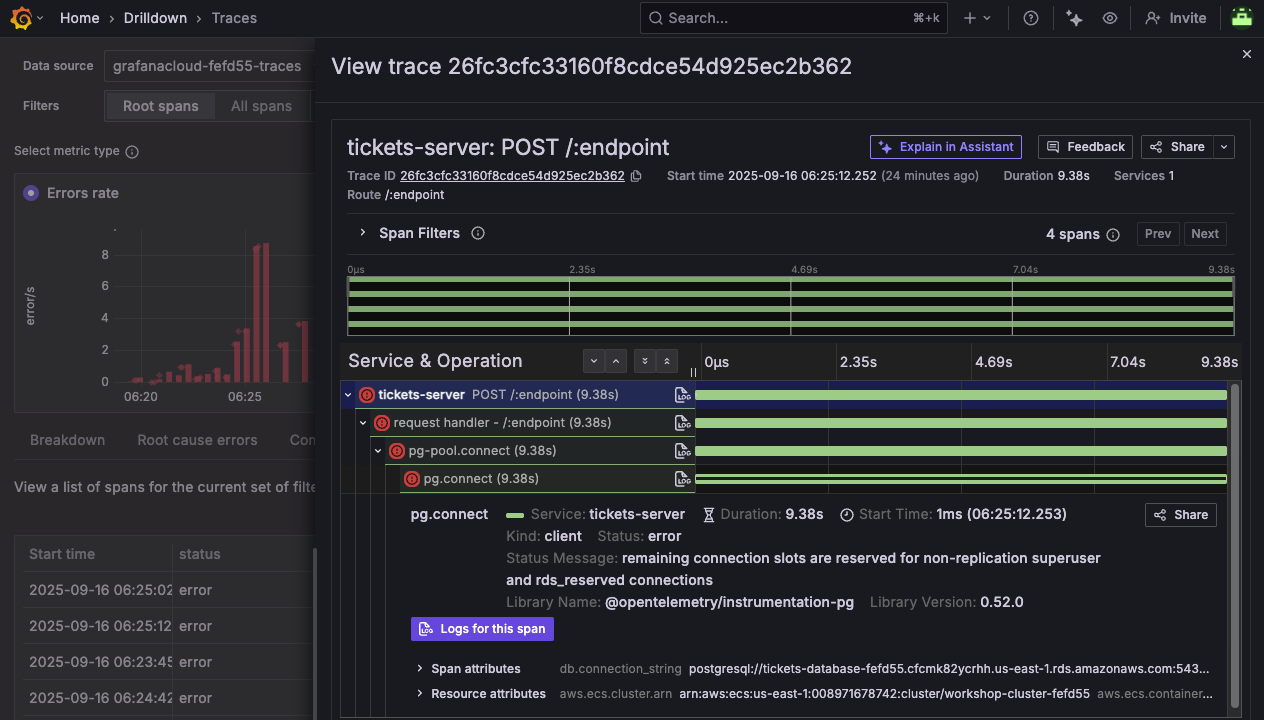Click info icon beside 4 spans
This screenshot has width=1264, height=720.
pyautogui.click(x=1112, y=234)
